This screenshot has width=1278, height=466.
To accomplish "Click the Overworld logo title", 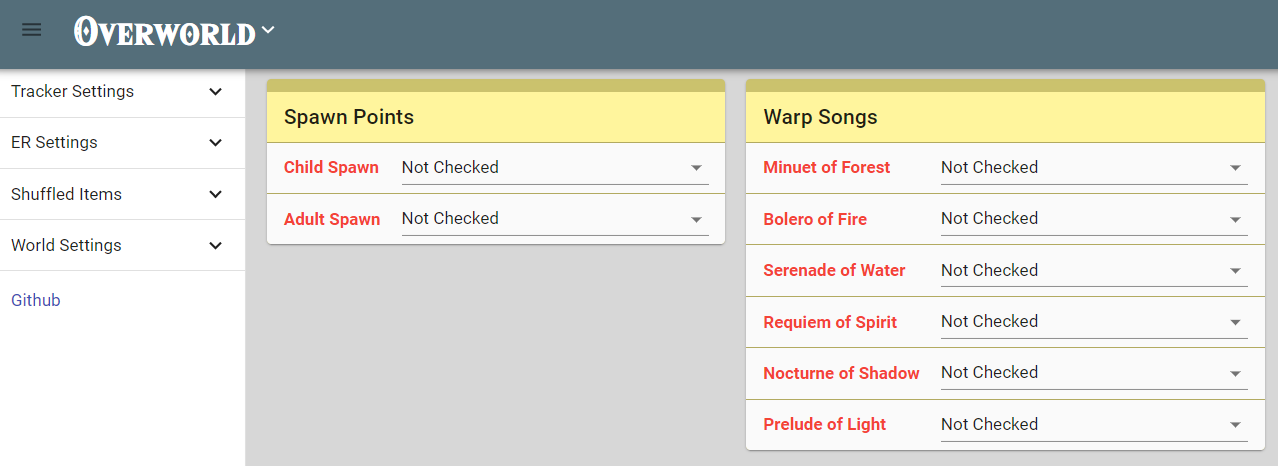I will (165, 32).
